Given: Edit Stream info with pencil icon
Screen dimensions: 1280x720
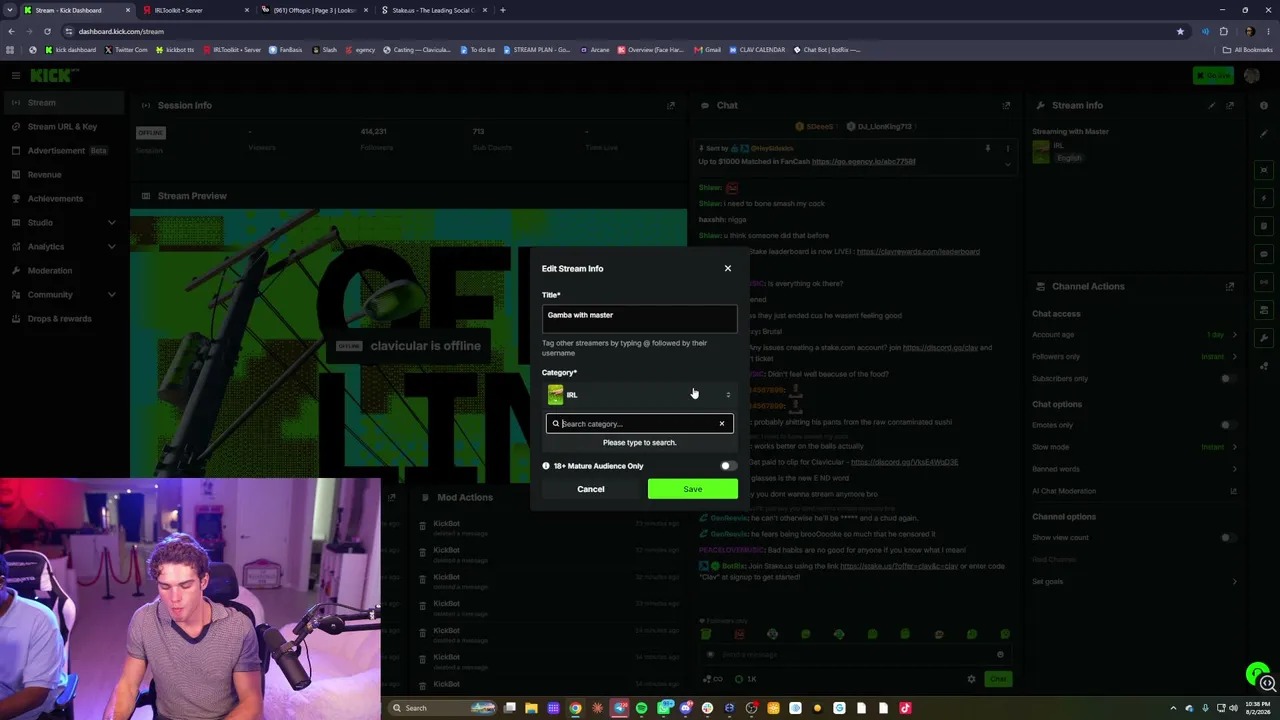Looking at the screenshot, I should [x=1212, y=105].
